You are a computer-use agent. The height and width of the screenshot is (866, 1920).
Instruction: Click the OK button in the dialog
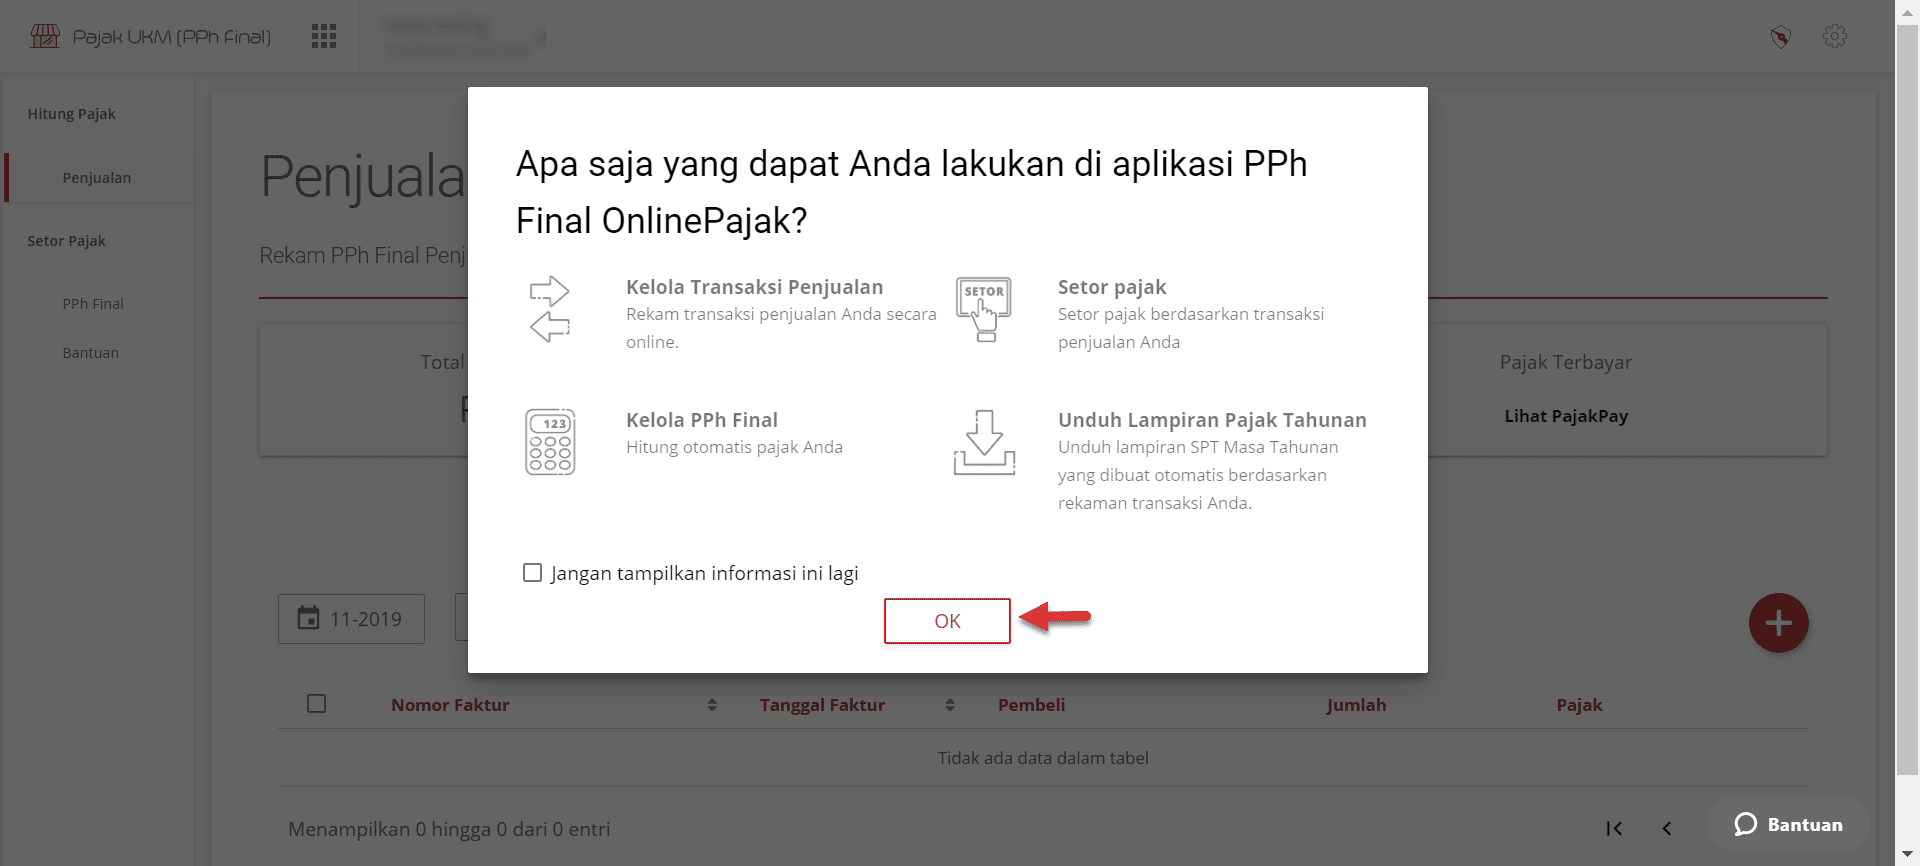coord(947,621)
